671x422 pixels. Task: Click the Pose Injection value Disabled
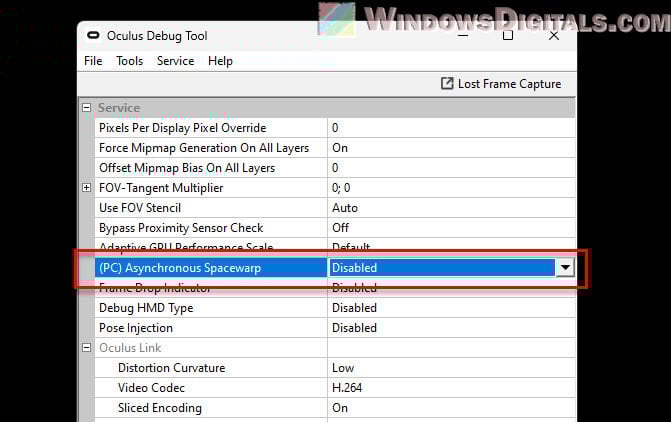click(354, 328)
